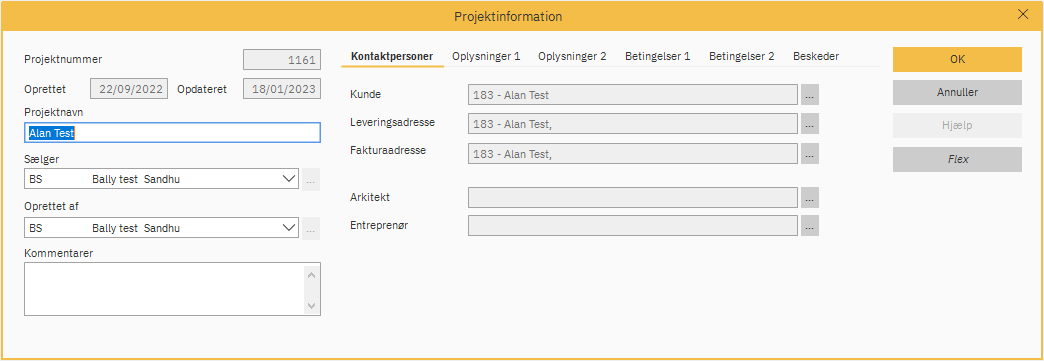Viewport: 1044px width, 361px height.
Task: Click Kommentarer scrollbar down arrow
Action: (312, 305)
